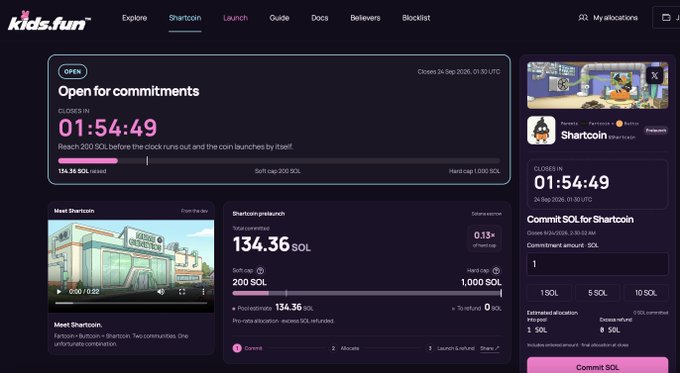Click the Prelaunch badge beside Shartcoin
Screen dimensions: 680x373
coord(656,131)
